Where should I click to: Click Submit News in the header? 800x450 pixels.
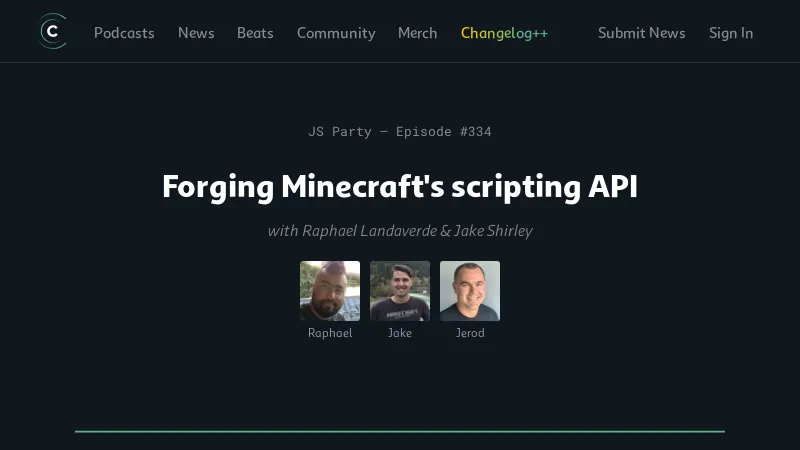[x=641, y=33]
